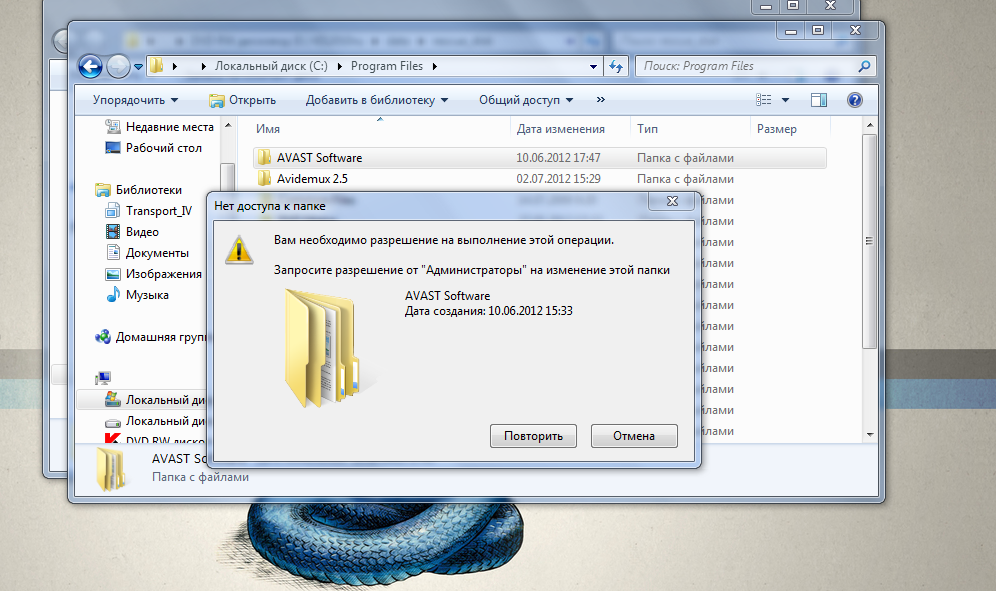Click the Рабочий стол monitor icon
996x591 pixels.
pos(112,148)
